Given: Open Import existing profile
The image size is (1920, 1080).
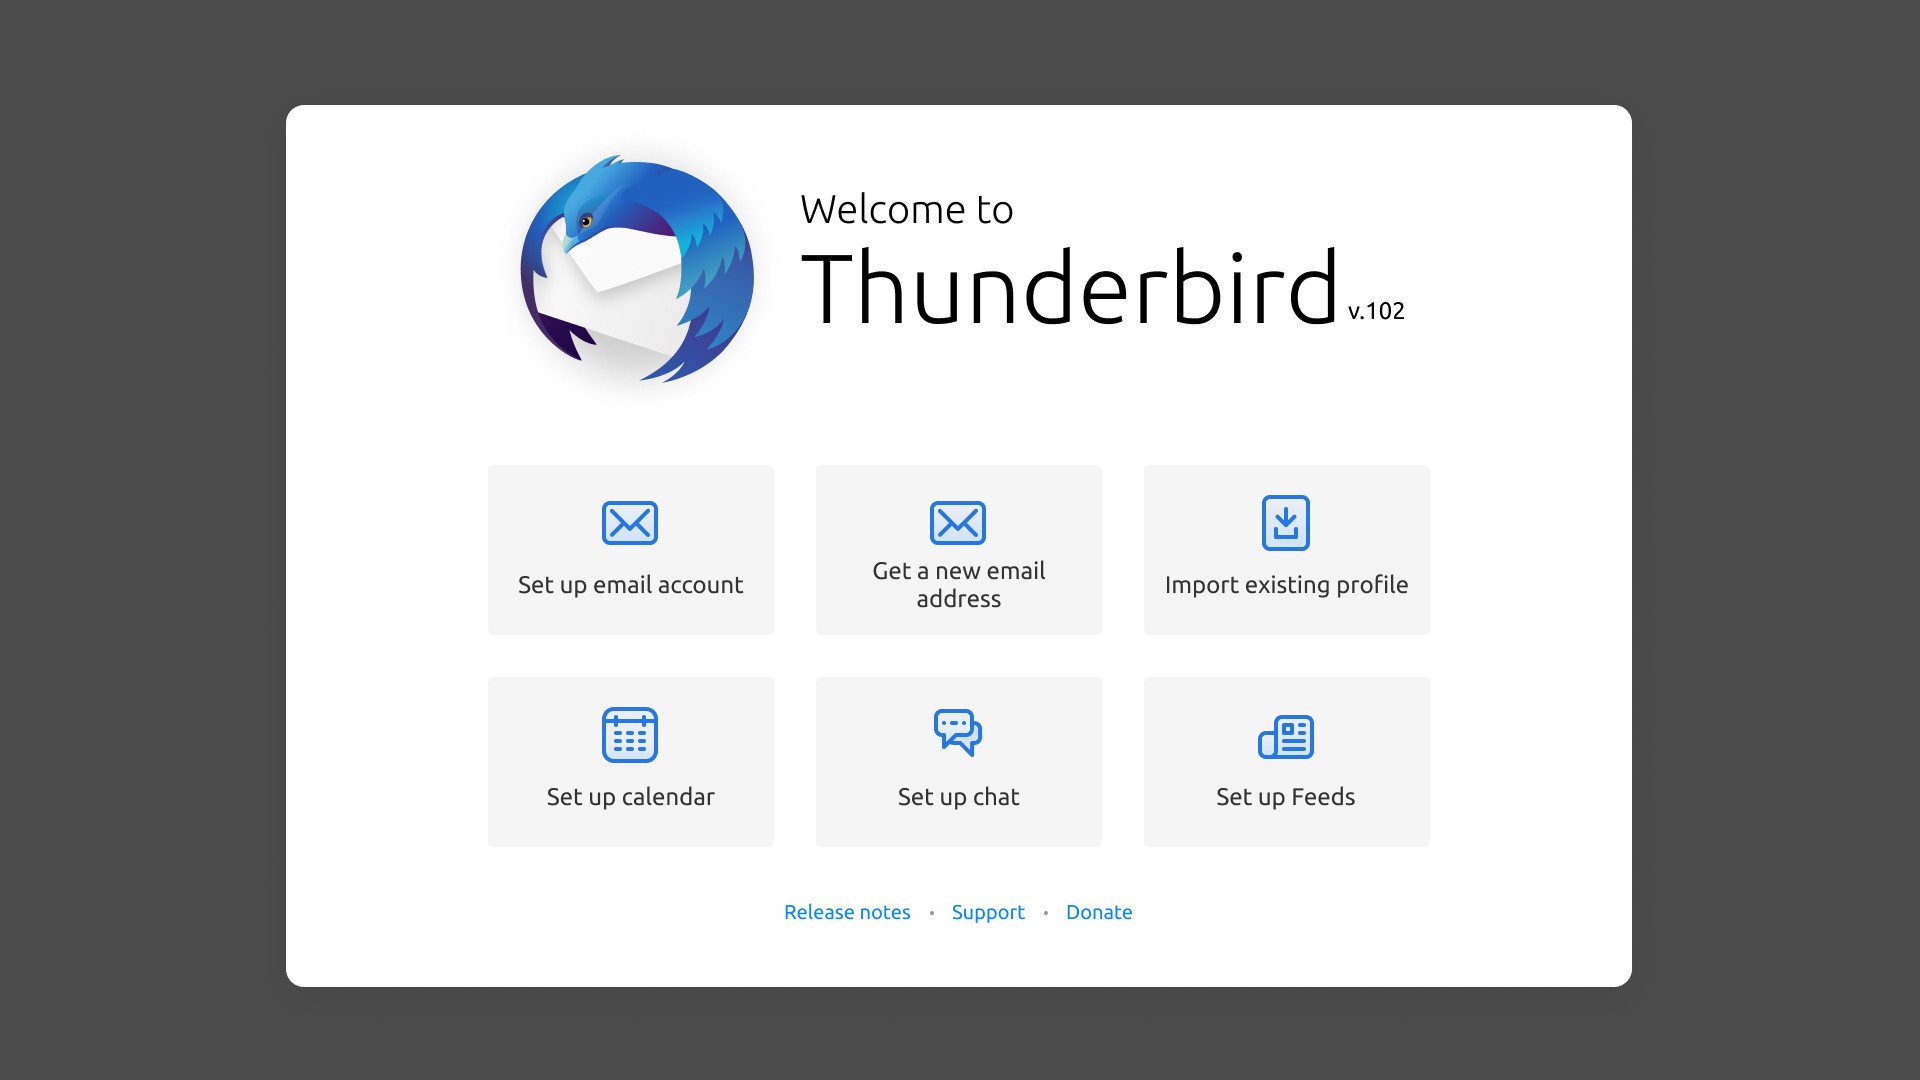Looking at the screenshot, I should pyautogui.click(x=1286, y=549).
